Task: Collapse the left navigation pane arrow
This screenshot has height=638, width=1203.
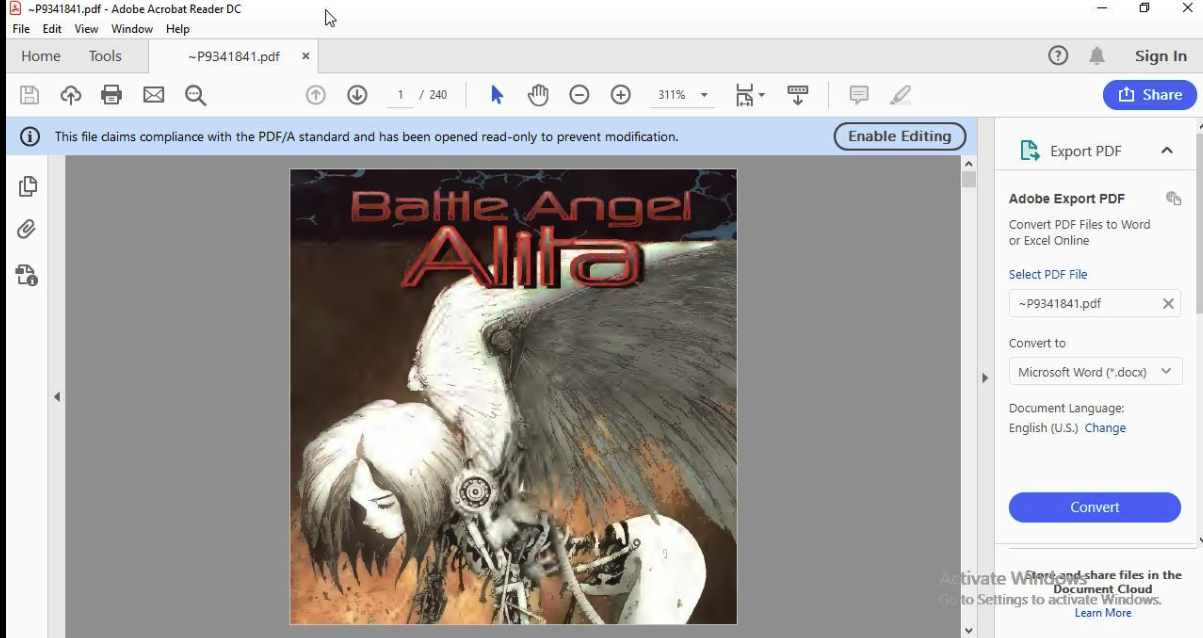Action: point(57,397)
